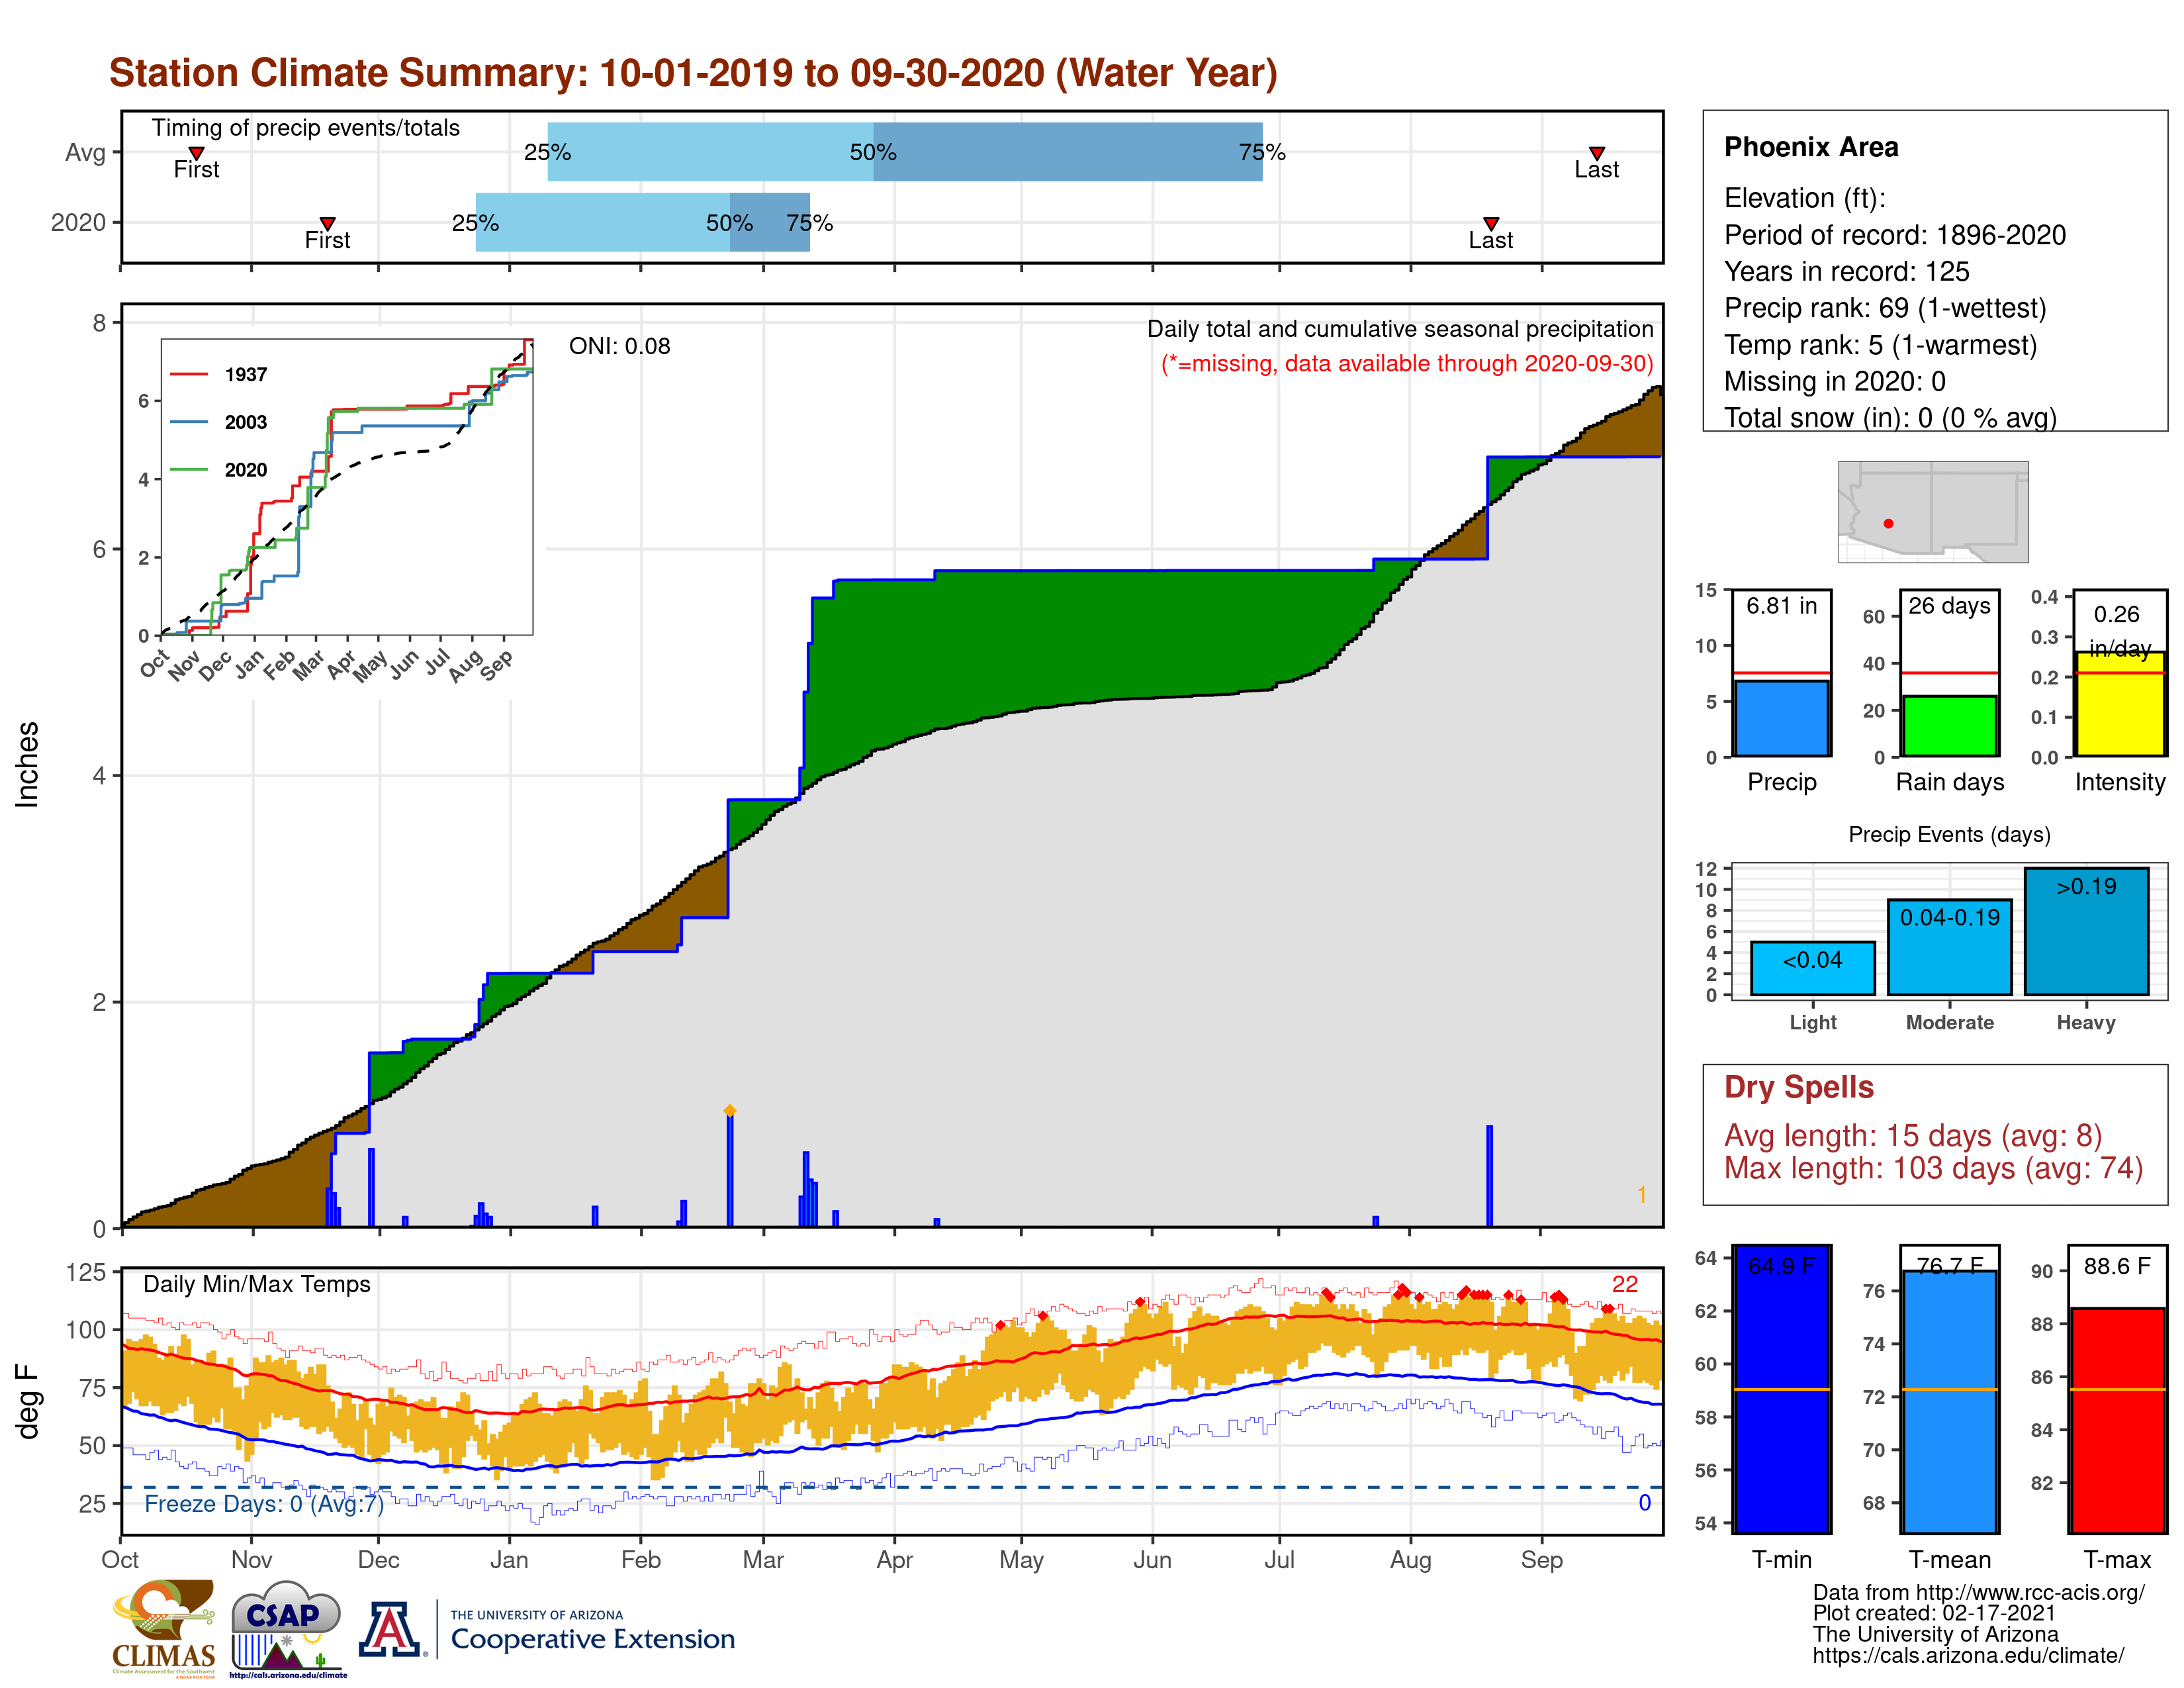Click 'Years in record: 125' text
The height and width of the screenshot is (1688, 2184).
pyautogui.click(x=1846, y=271)
